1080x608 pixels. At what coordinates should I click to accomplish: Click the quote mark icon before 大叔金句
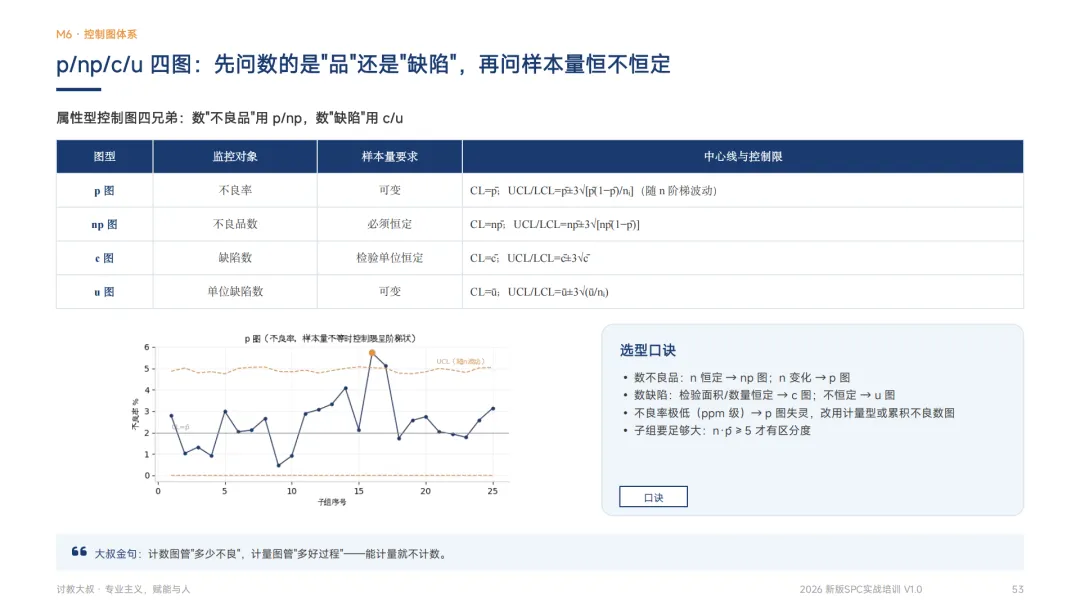coord(79,552)
